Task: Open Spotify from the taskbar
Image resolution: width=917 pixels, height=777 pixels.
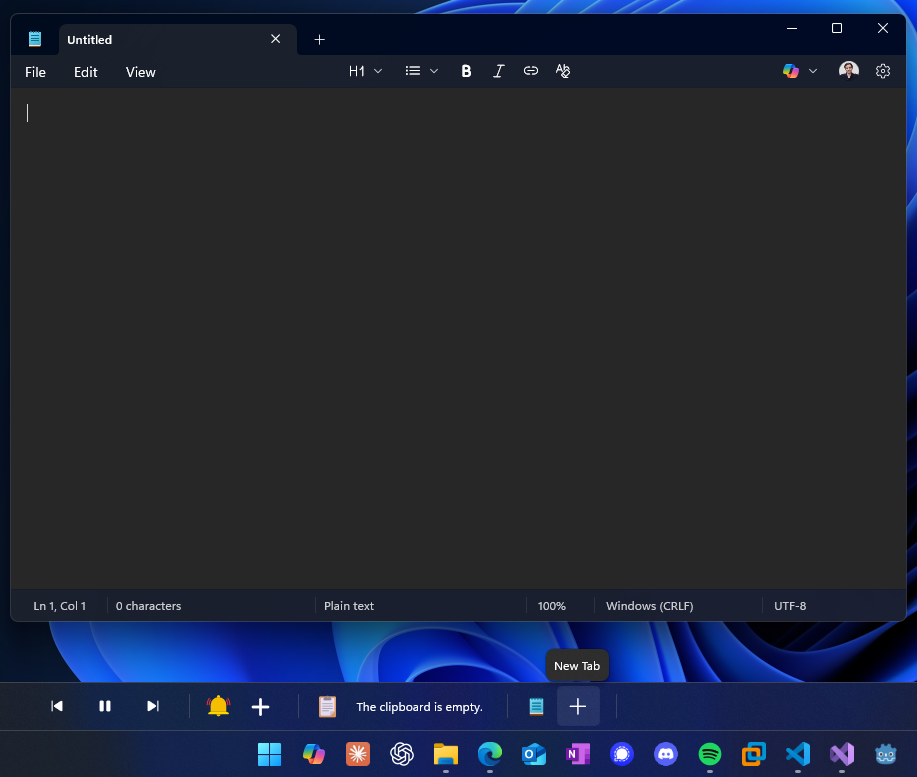Action: [x=709, y=754]
